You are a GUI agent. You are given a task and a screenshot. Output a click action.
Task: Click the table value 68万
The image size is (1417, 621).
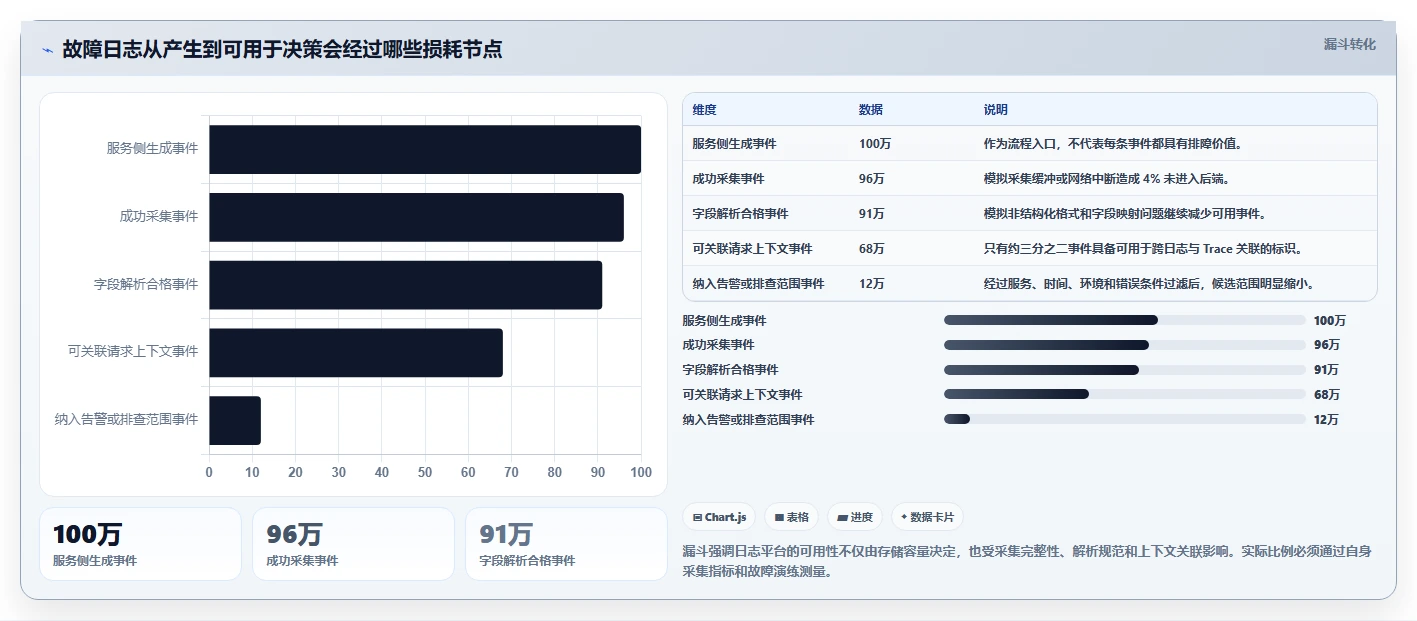(872, 249)
